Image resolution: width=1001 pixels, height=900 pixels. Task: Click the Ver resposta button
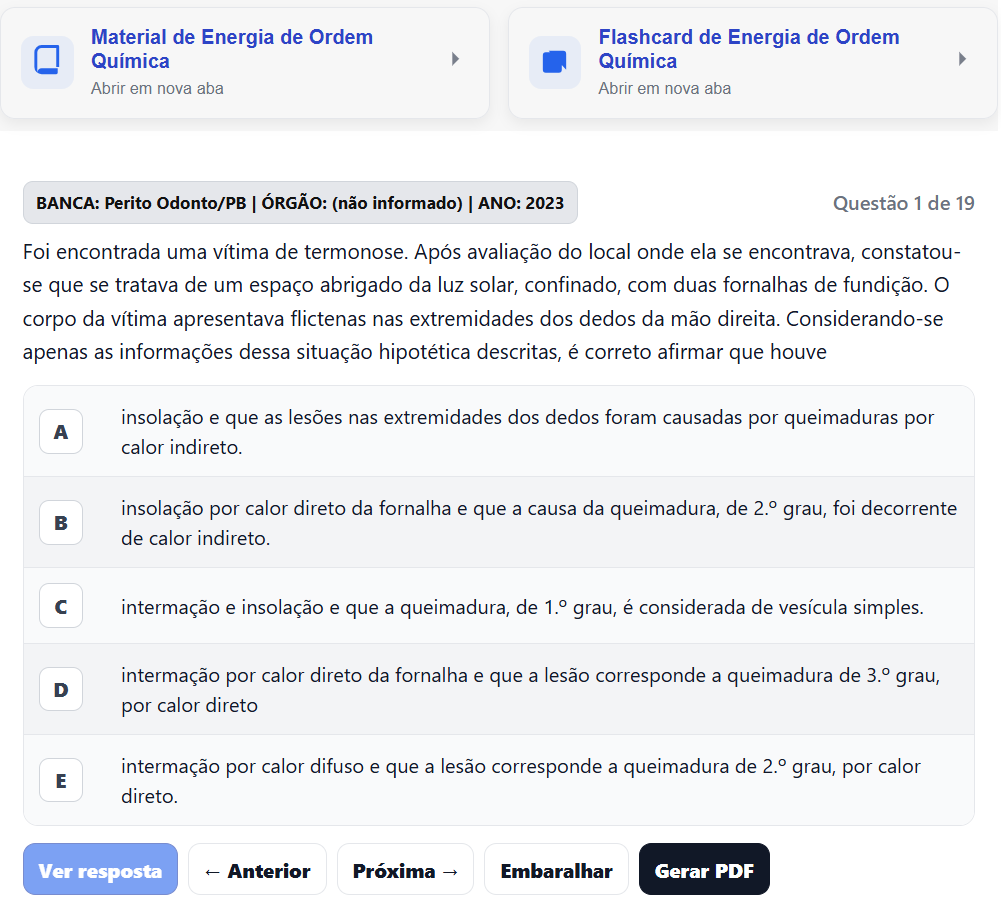tap(99, 869)
